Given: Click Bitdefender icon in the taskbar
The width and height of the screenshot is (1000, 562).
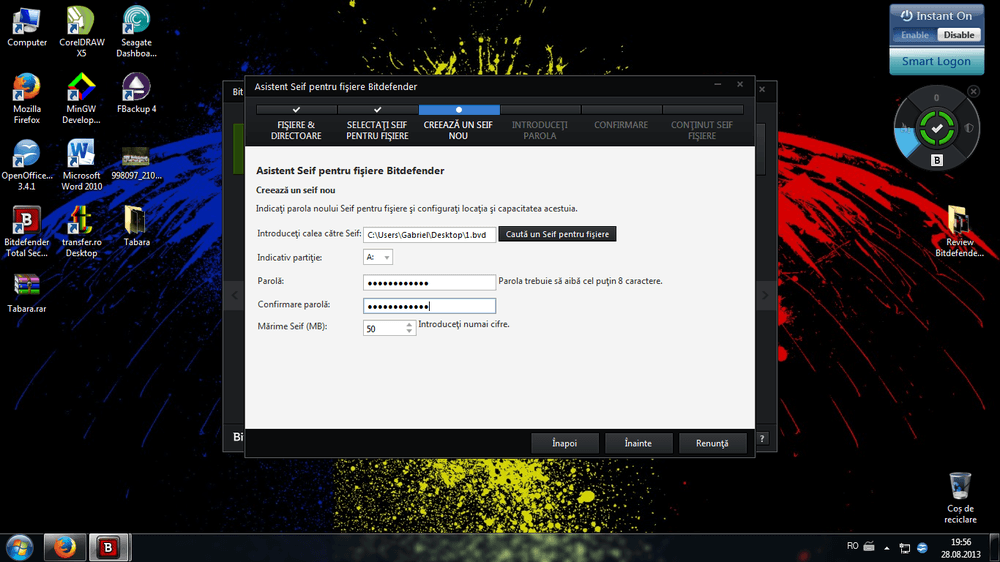Looking at the screenshot, I should coord(107,547).
